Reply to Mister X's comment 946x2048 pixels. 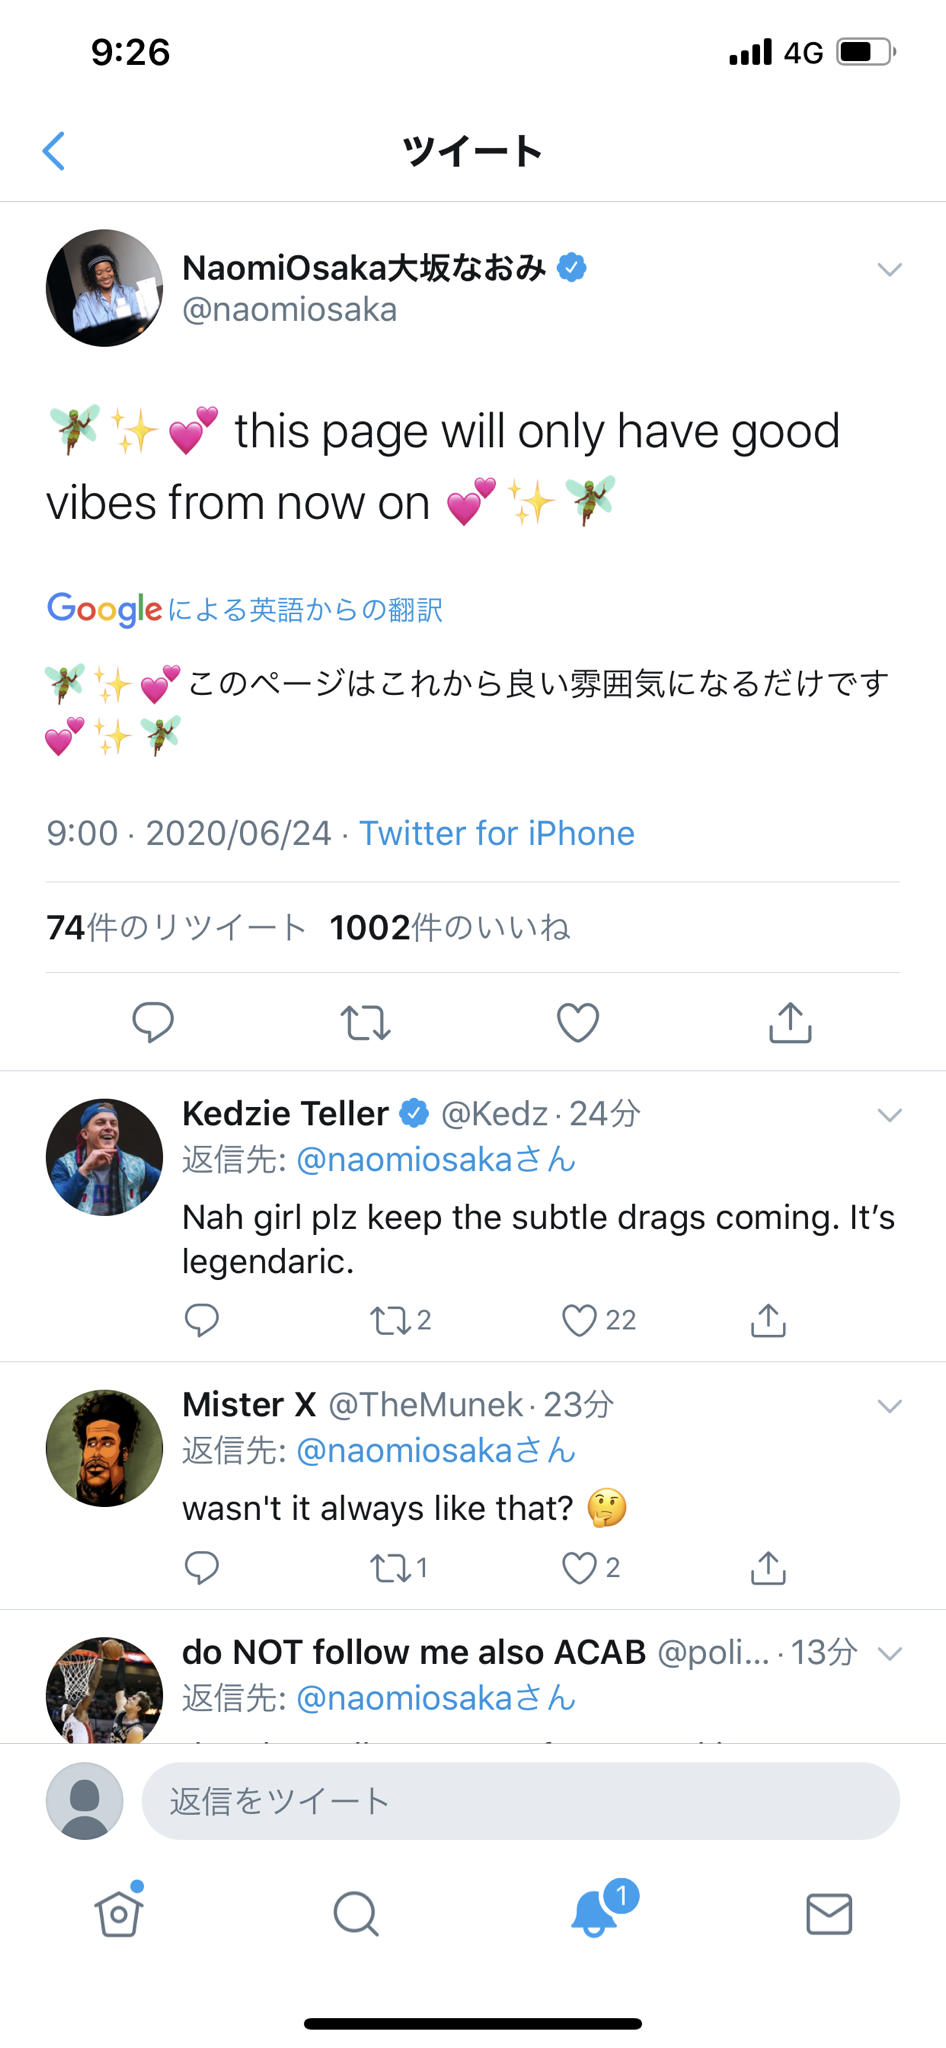click(202, 1568)
